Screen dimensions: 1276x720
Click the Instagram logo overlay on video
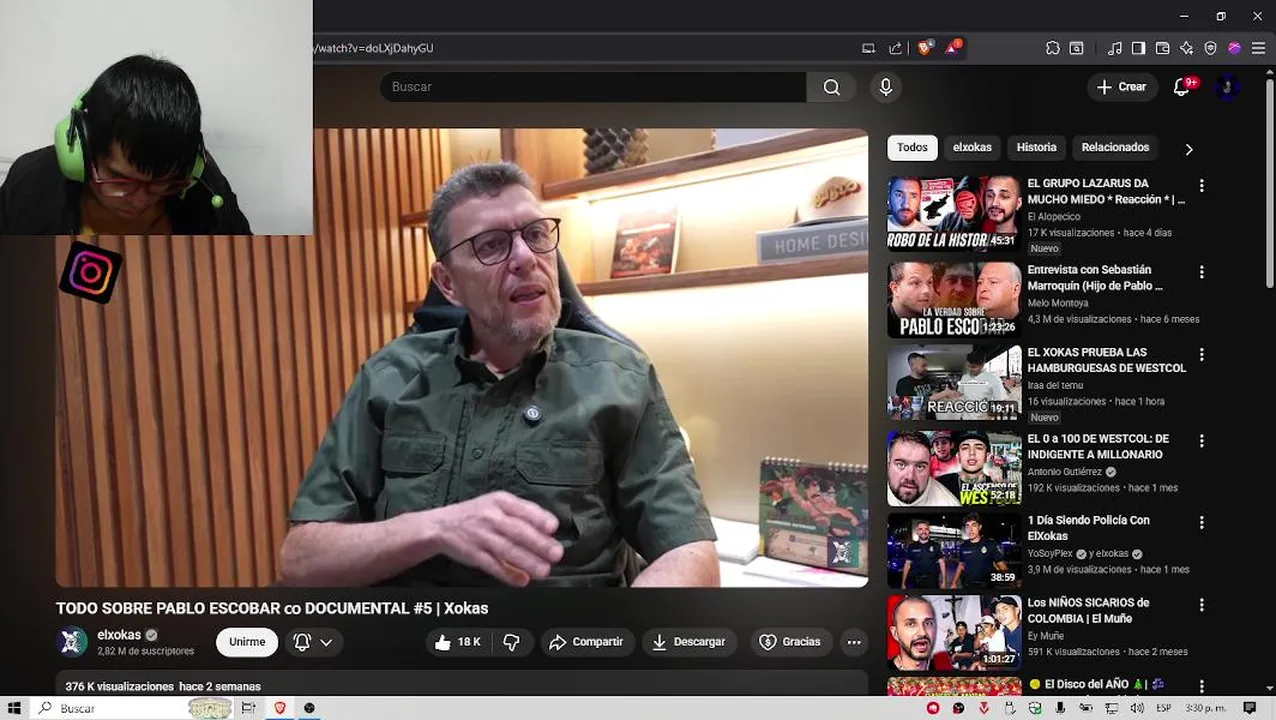[90, 273]
